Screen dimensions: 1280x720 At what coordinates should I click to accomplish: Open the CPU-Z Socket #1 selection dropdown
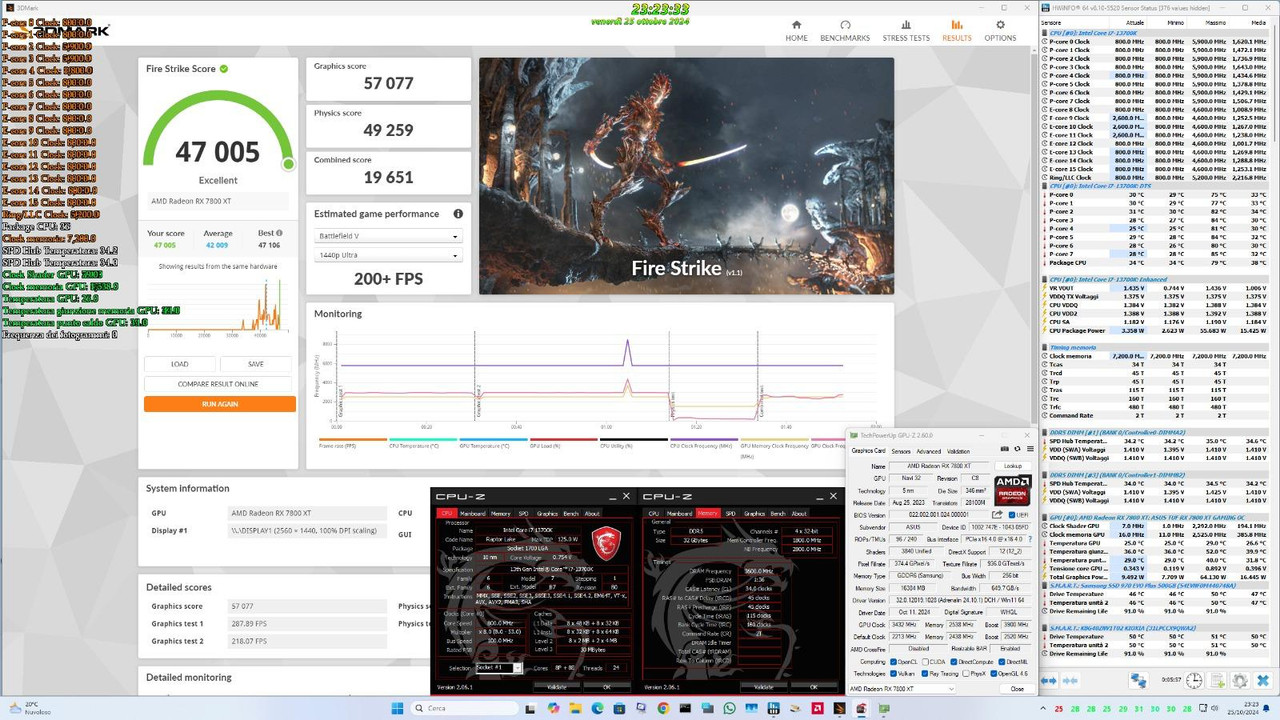pyautogui.click(x=499, y=668)
